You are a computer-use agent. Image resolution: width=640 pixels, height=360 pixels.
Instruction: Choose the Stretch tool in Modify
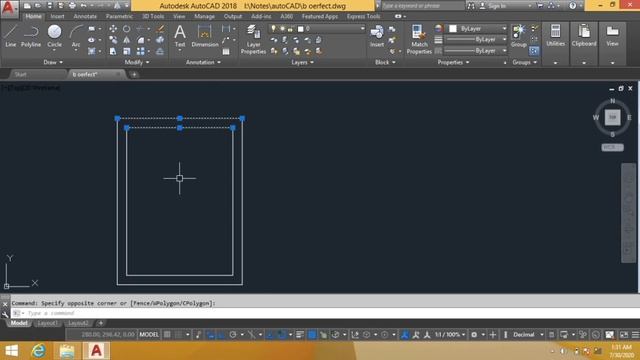[x=113, y=51]
